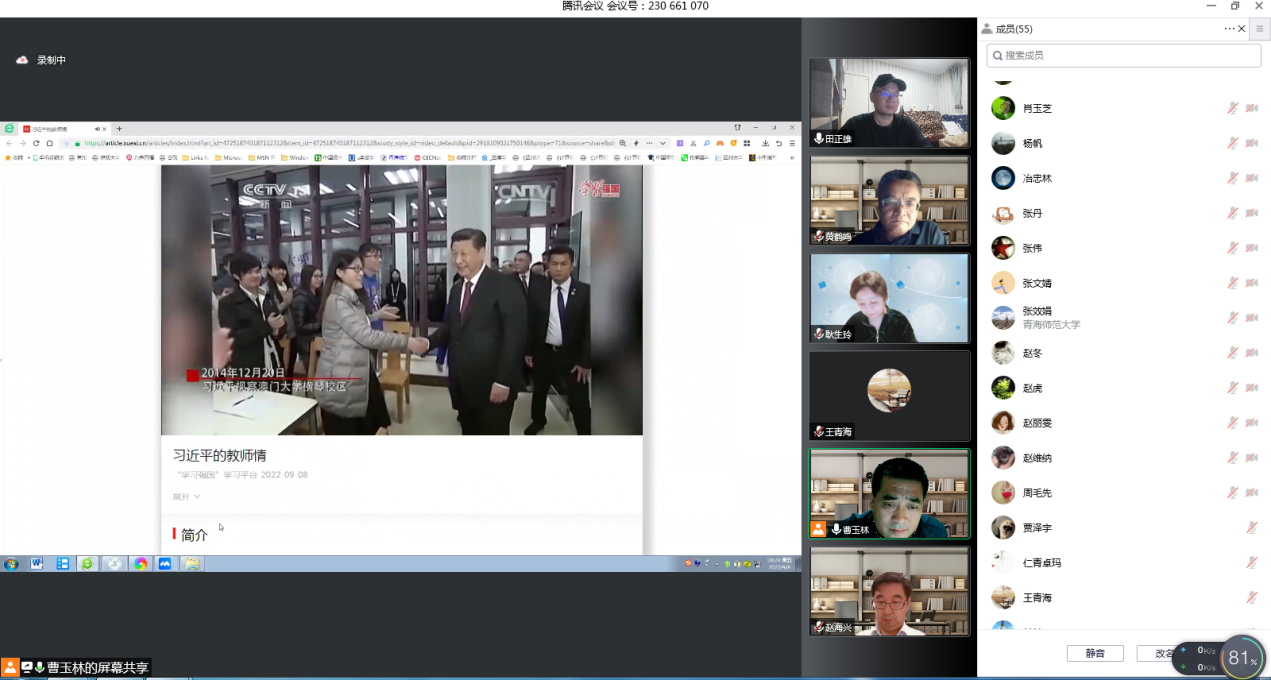The height and width of the screenshot is (680, 1271).
Task: Open the three-dots more options in members panel
Action: coord(1229,29)
